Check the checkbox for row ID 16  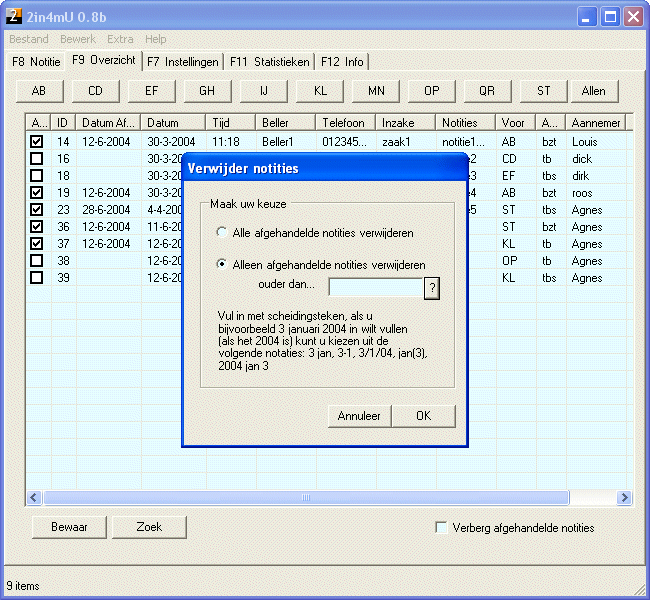coord(36,159)
